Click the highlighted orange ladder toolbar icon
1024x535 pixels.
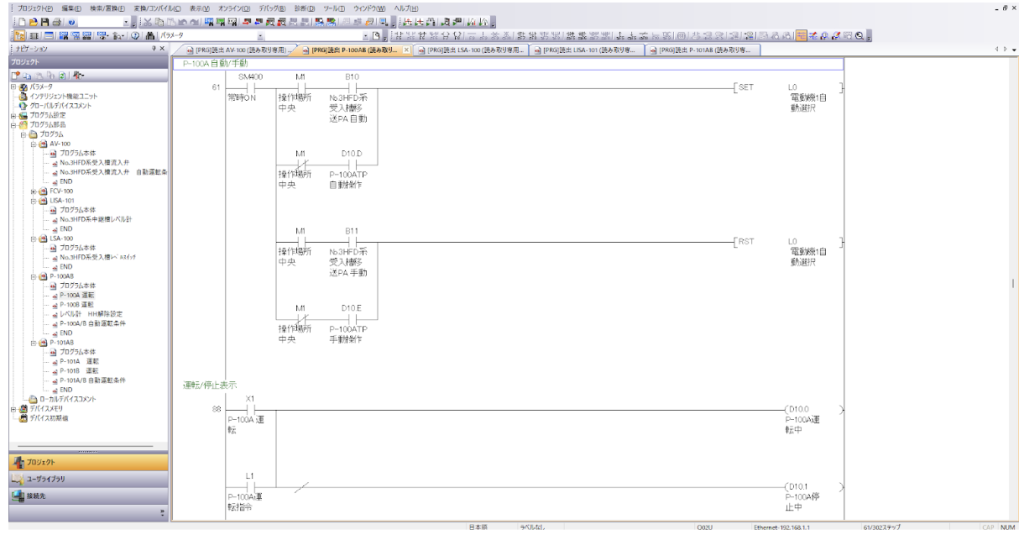(x=801, y=35)
